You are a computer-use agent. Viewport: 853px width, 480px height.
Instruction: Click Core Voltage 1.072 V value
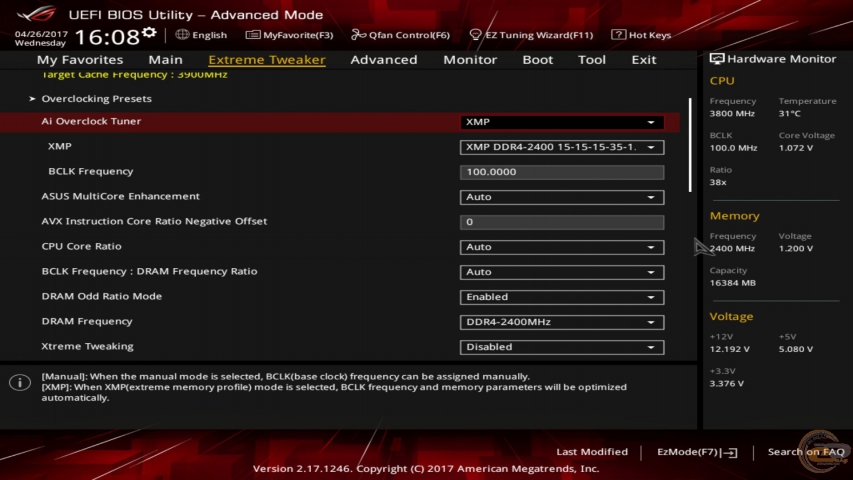[x=795, y=148]
